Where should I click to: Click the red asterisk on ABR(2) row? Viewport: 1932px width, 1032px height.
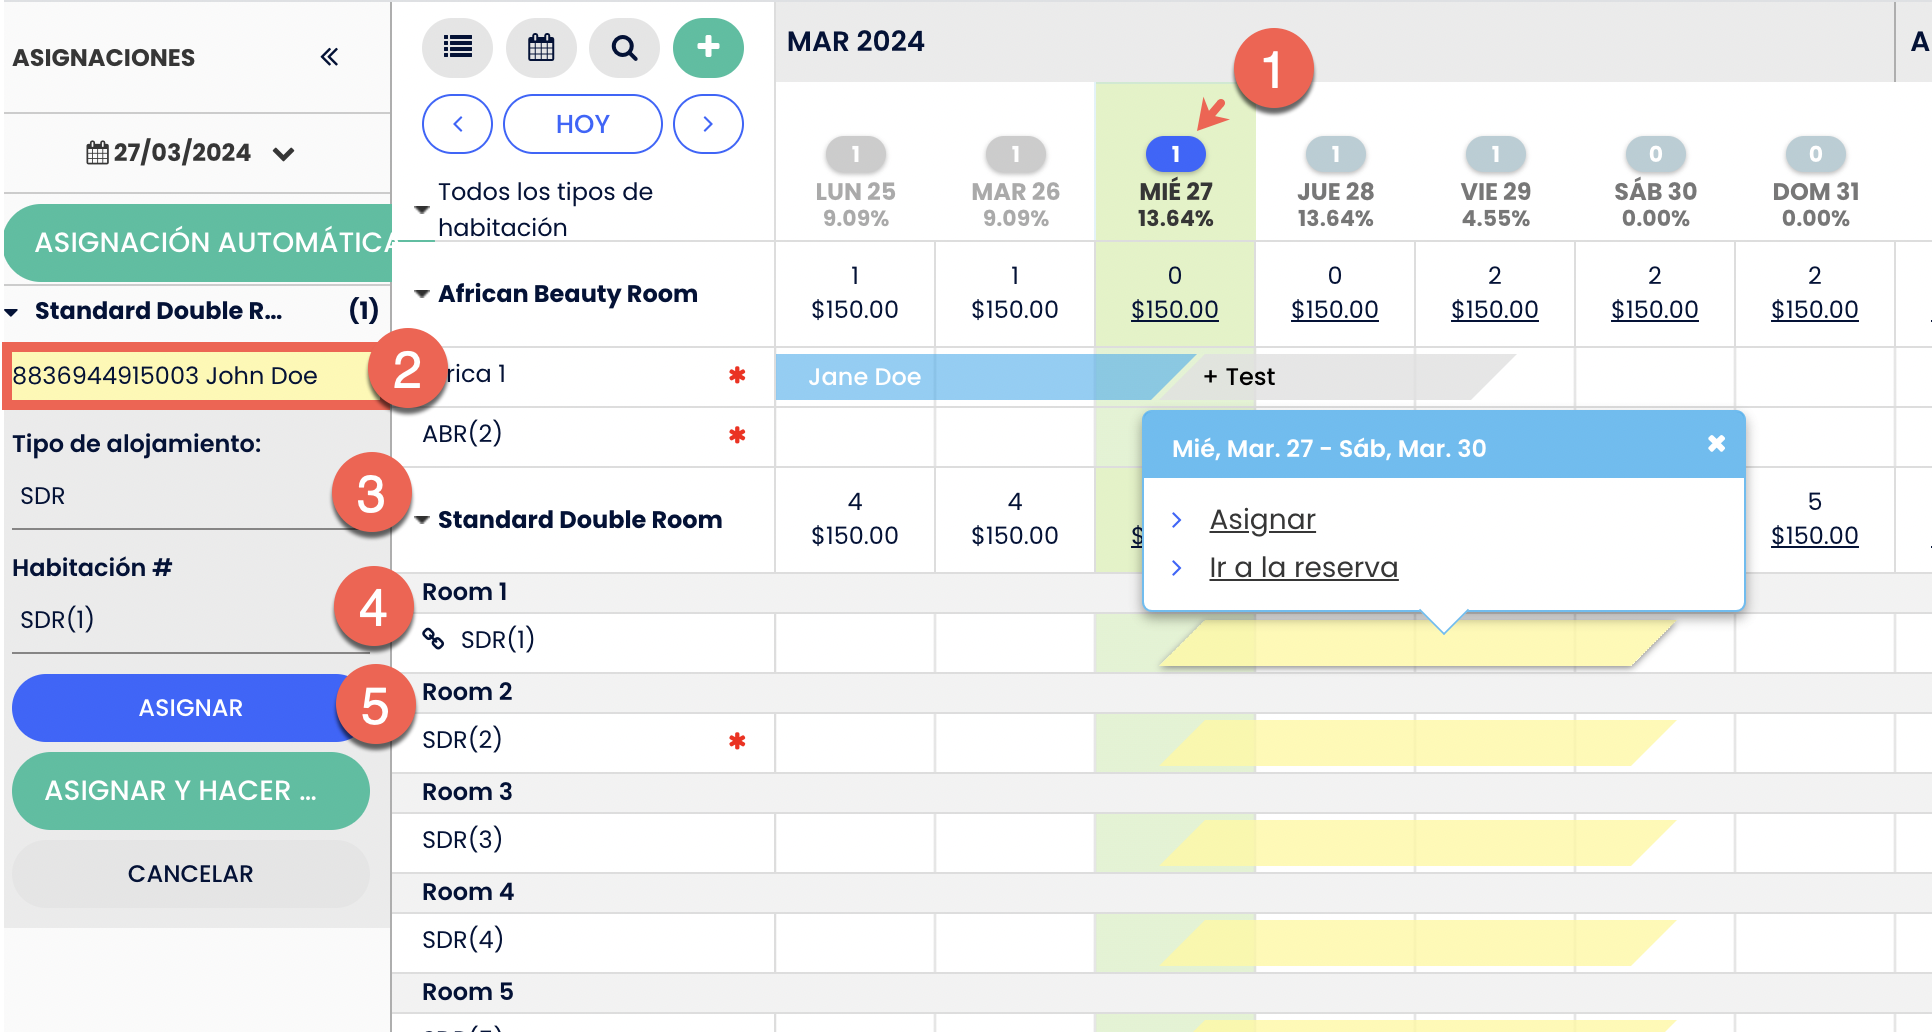[x=737, y=435]
